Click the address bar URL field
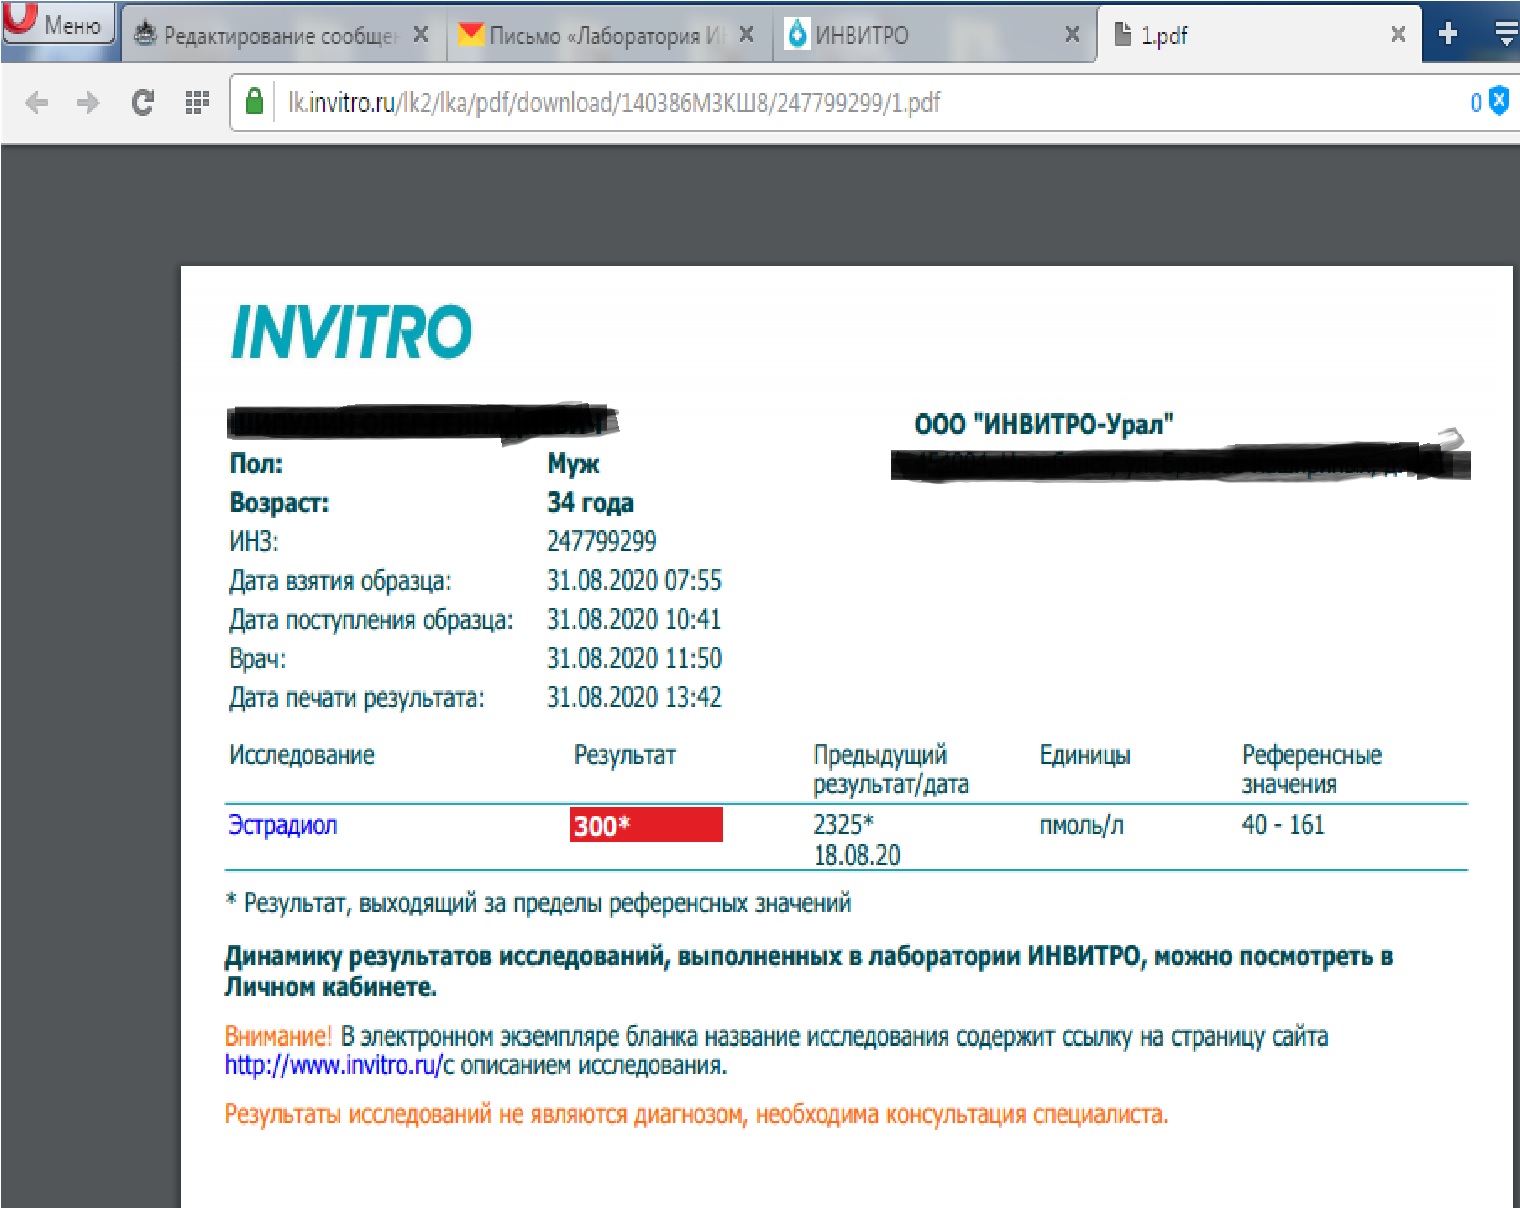This screenshot has height=1208, width=1520. pyautogui.click(x=800, y=103)
